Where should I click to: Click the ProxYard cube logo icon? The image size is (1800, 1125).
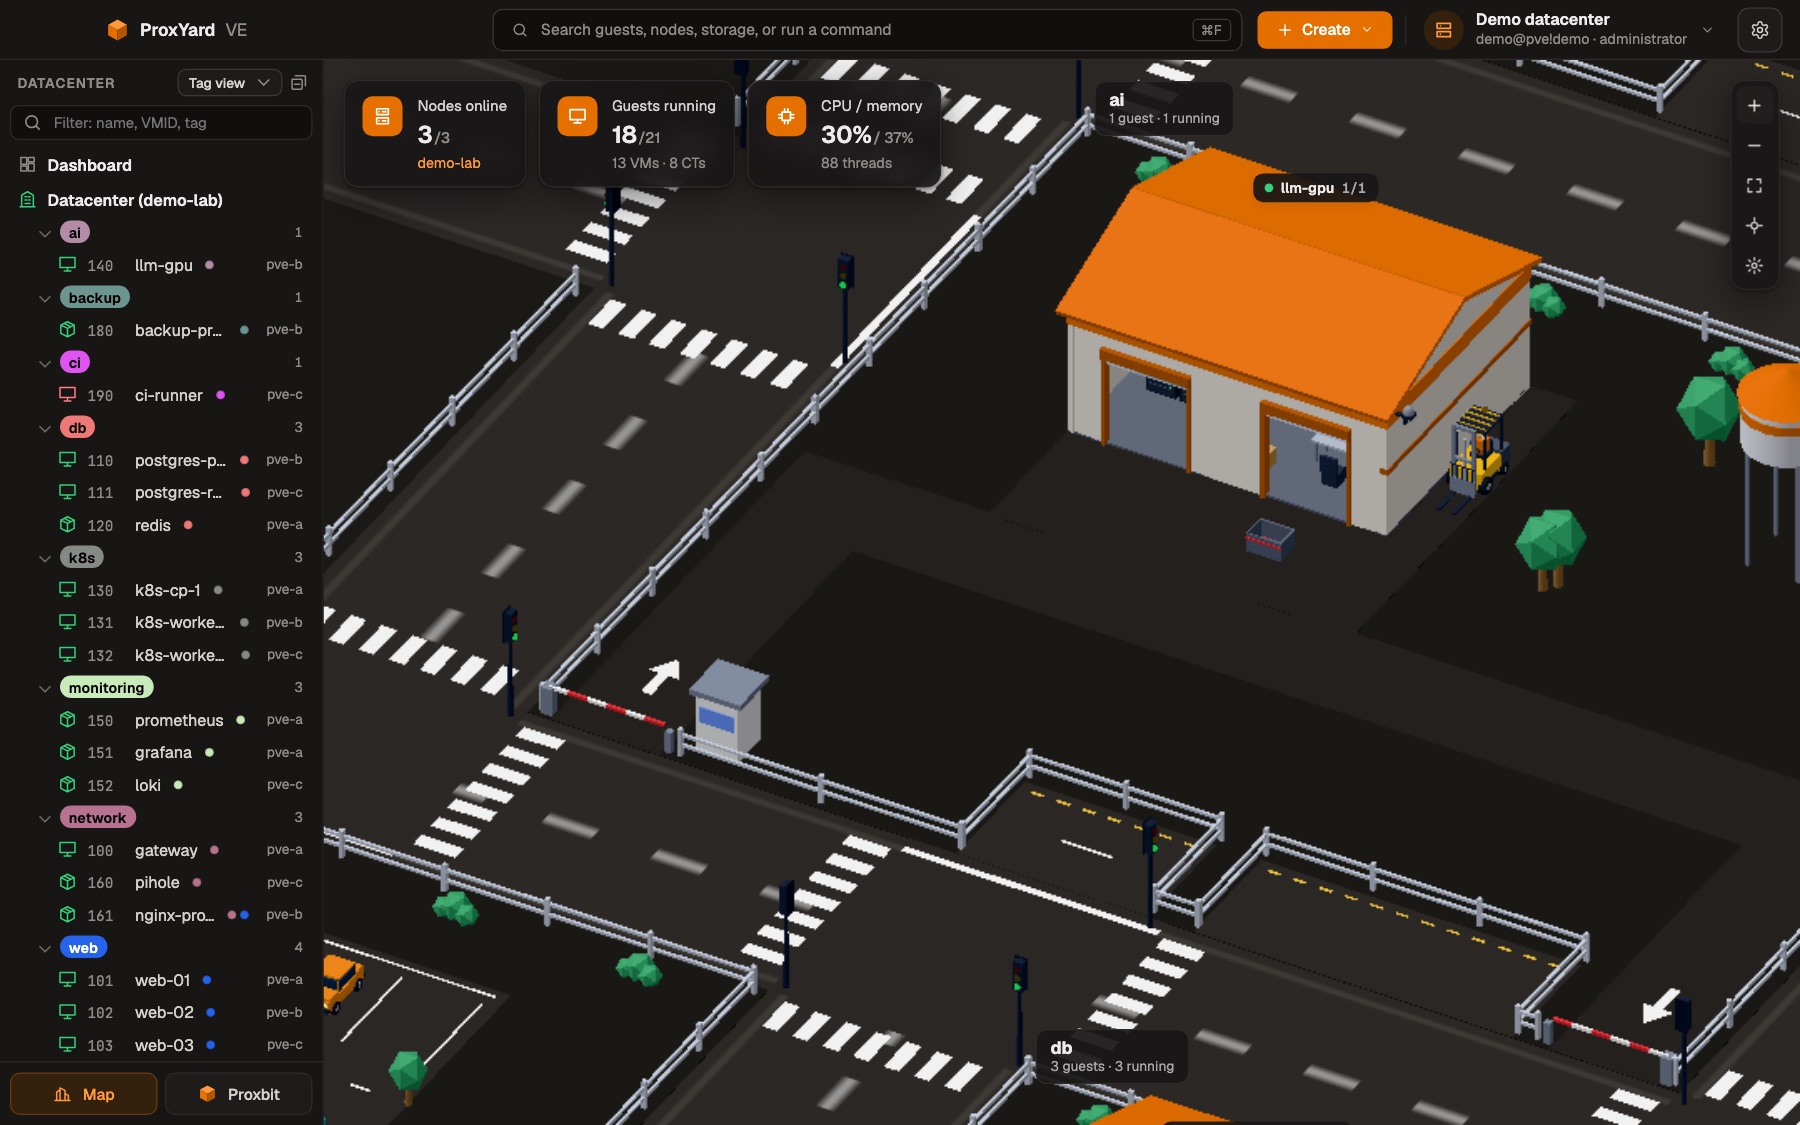[117, 30]
